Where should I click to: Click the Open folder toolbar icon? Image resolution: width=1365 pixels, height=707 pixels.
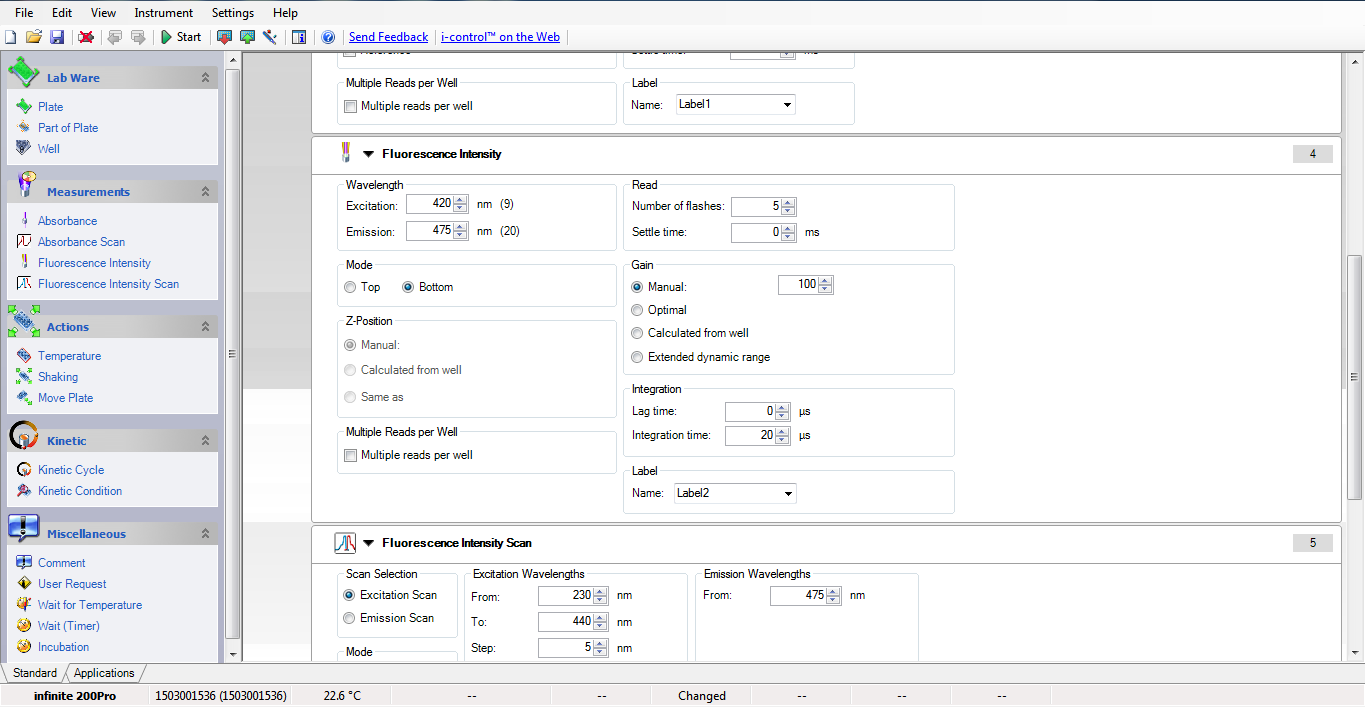[34, 37]
